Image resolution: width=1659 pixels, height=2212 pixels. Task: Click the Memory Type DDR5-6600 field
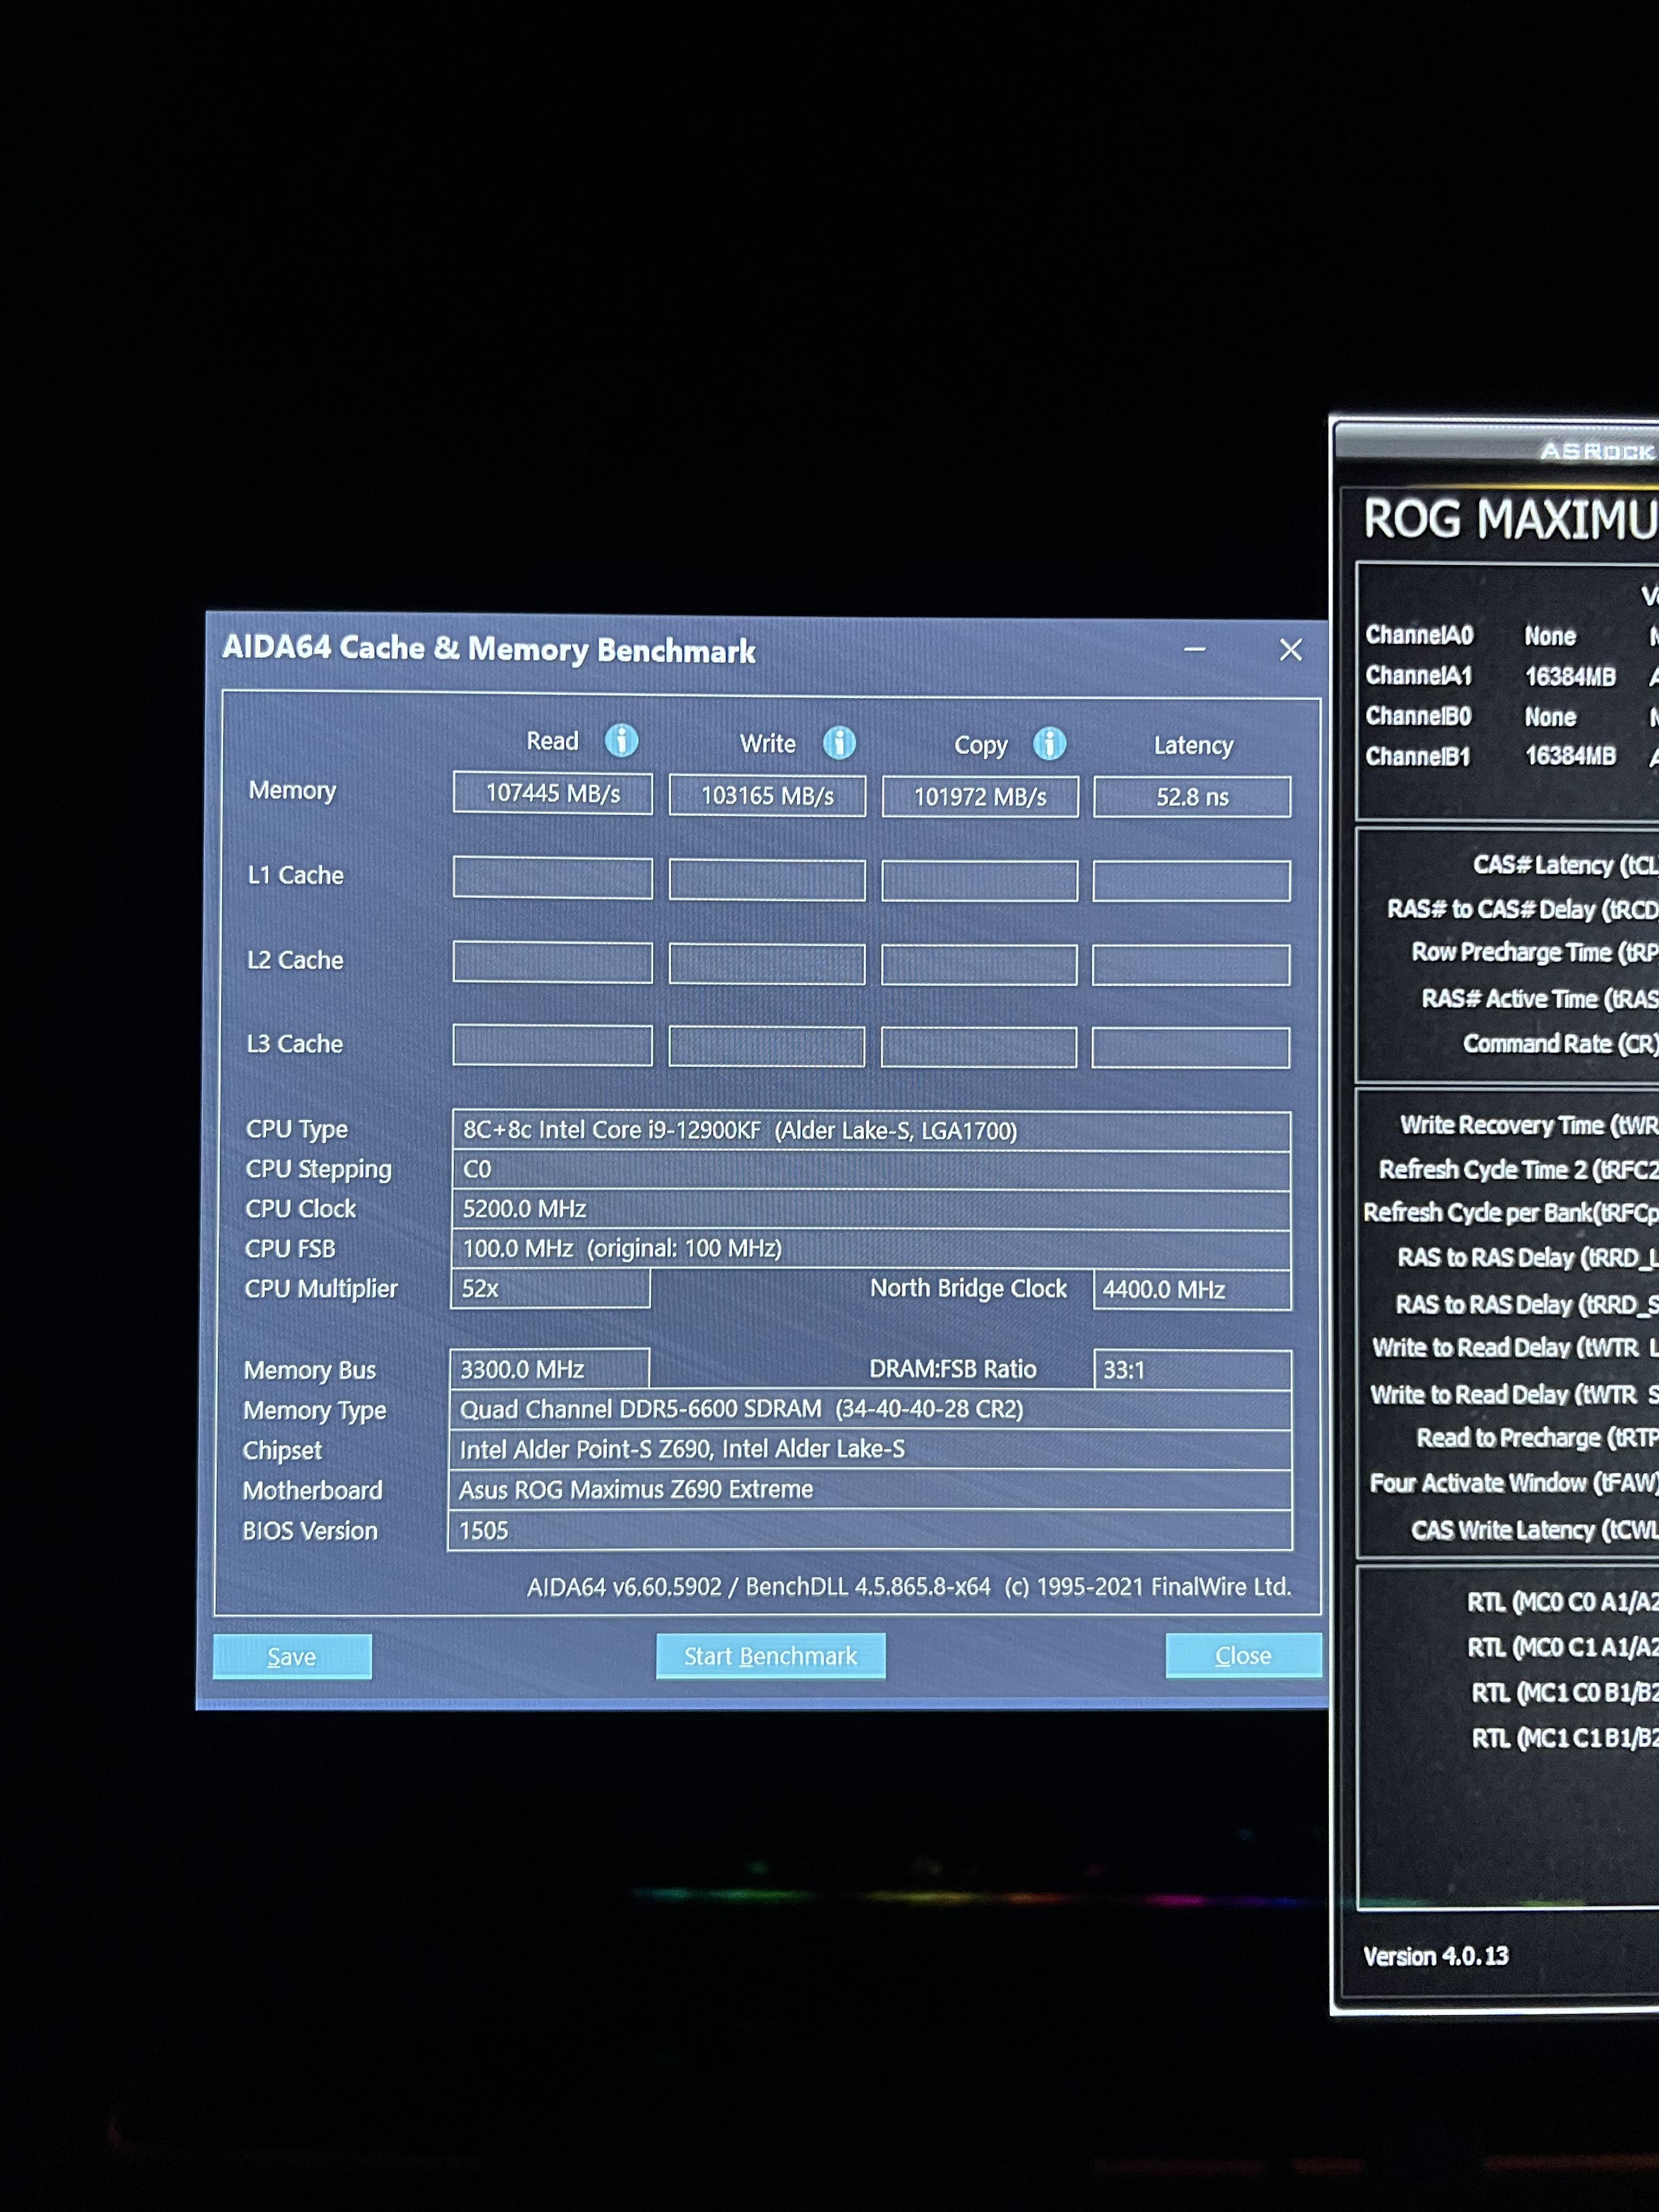(870, 1410)
